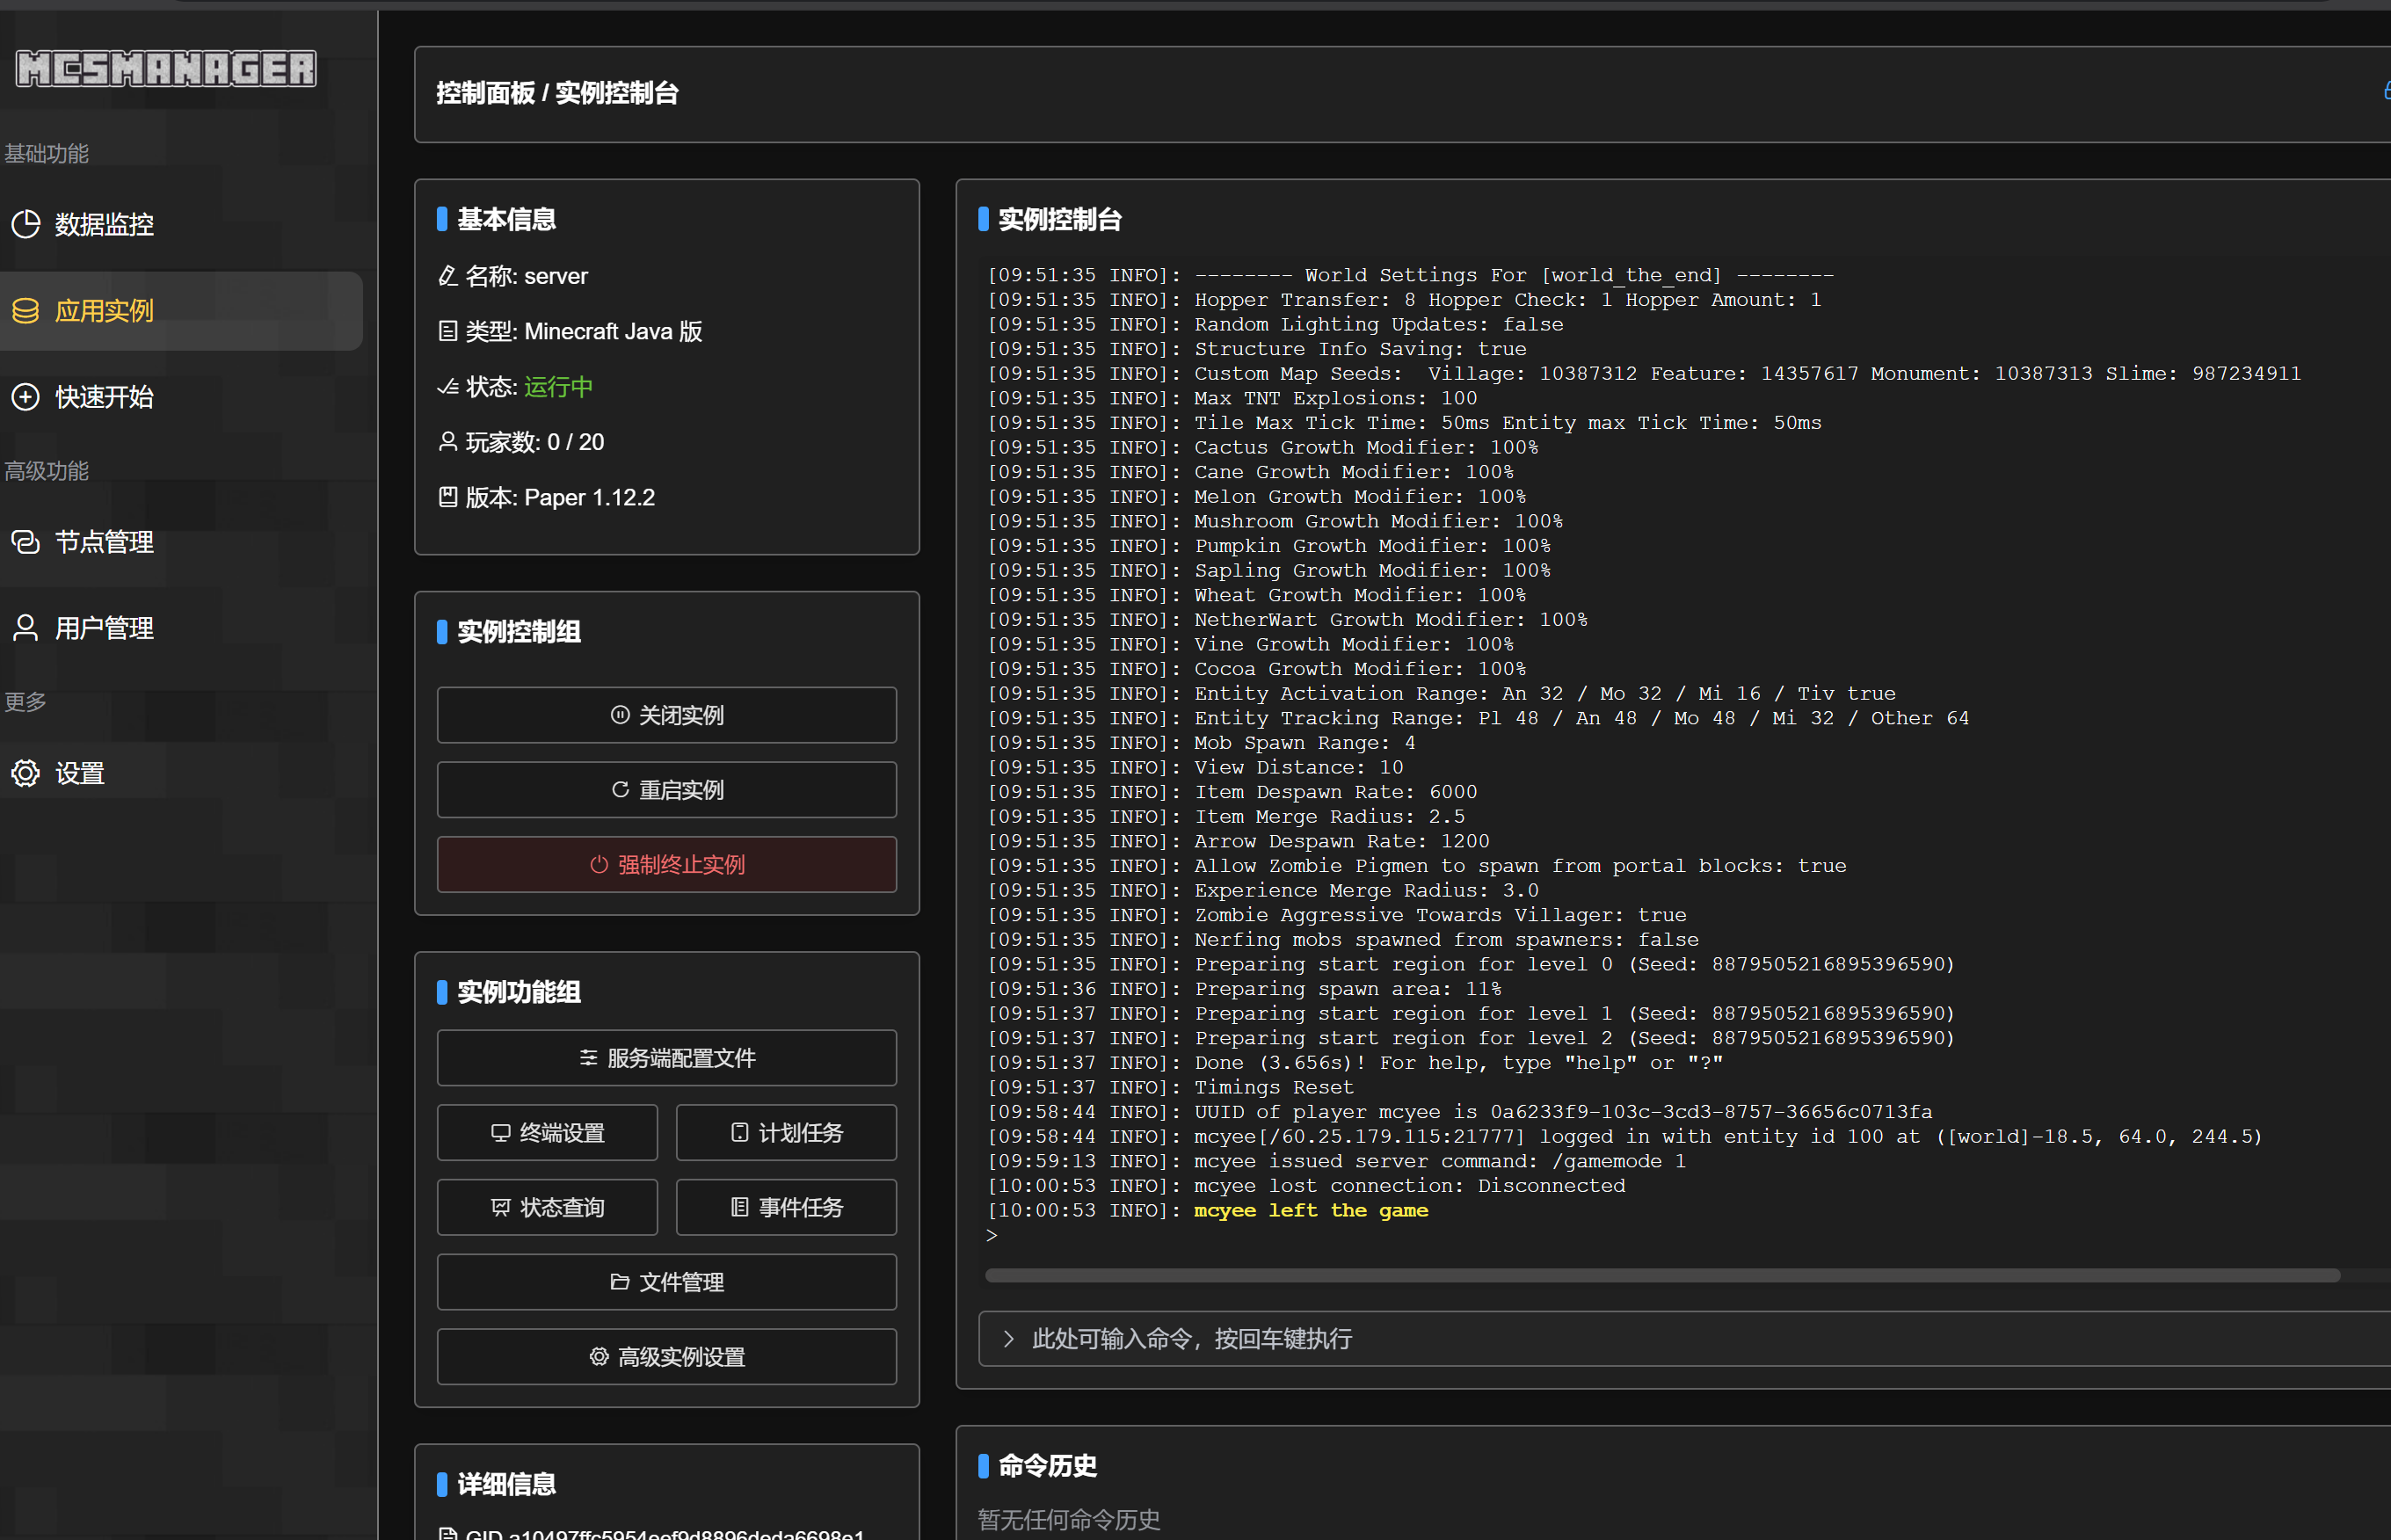Click the red 强制终止实例 button
Image resolution: width=2391 pixels, height=1540 pixels.
[667, 865]
